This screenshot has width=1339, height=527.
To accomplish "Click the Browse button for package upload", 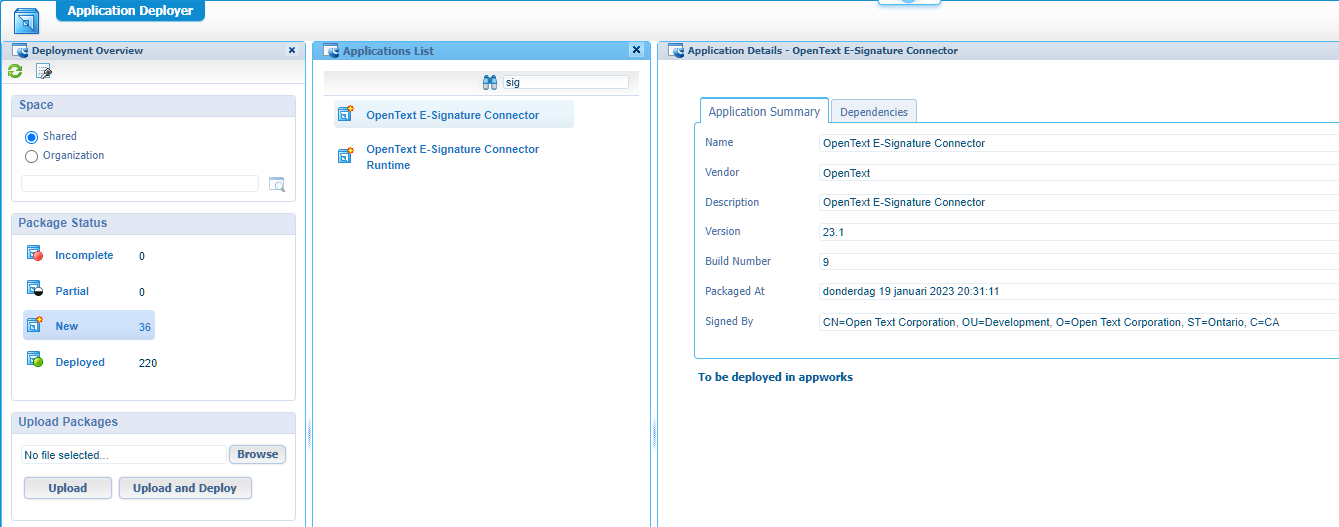I will tap(257, 454).
